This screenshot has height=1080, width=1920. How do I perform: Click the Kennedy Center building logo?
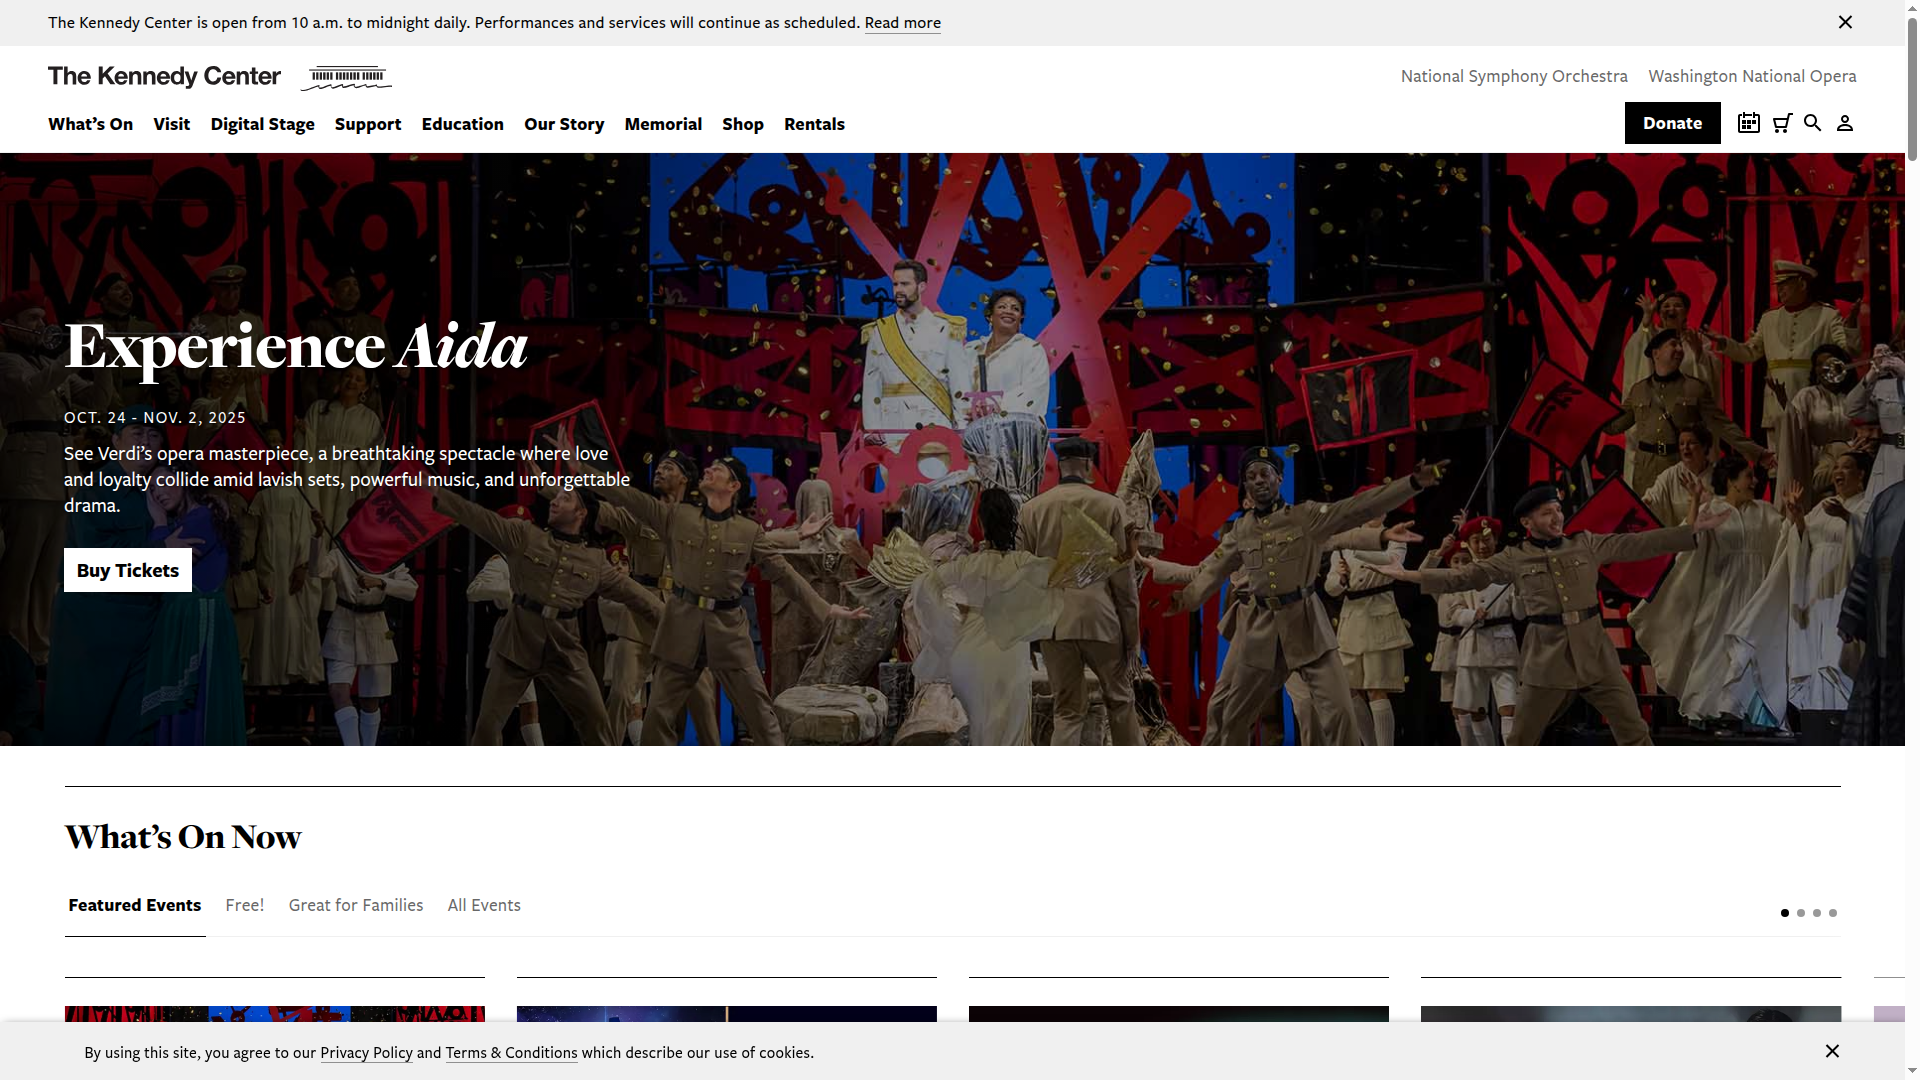coord(346,77)
